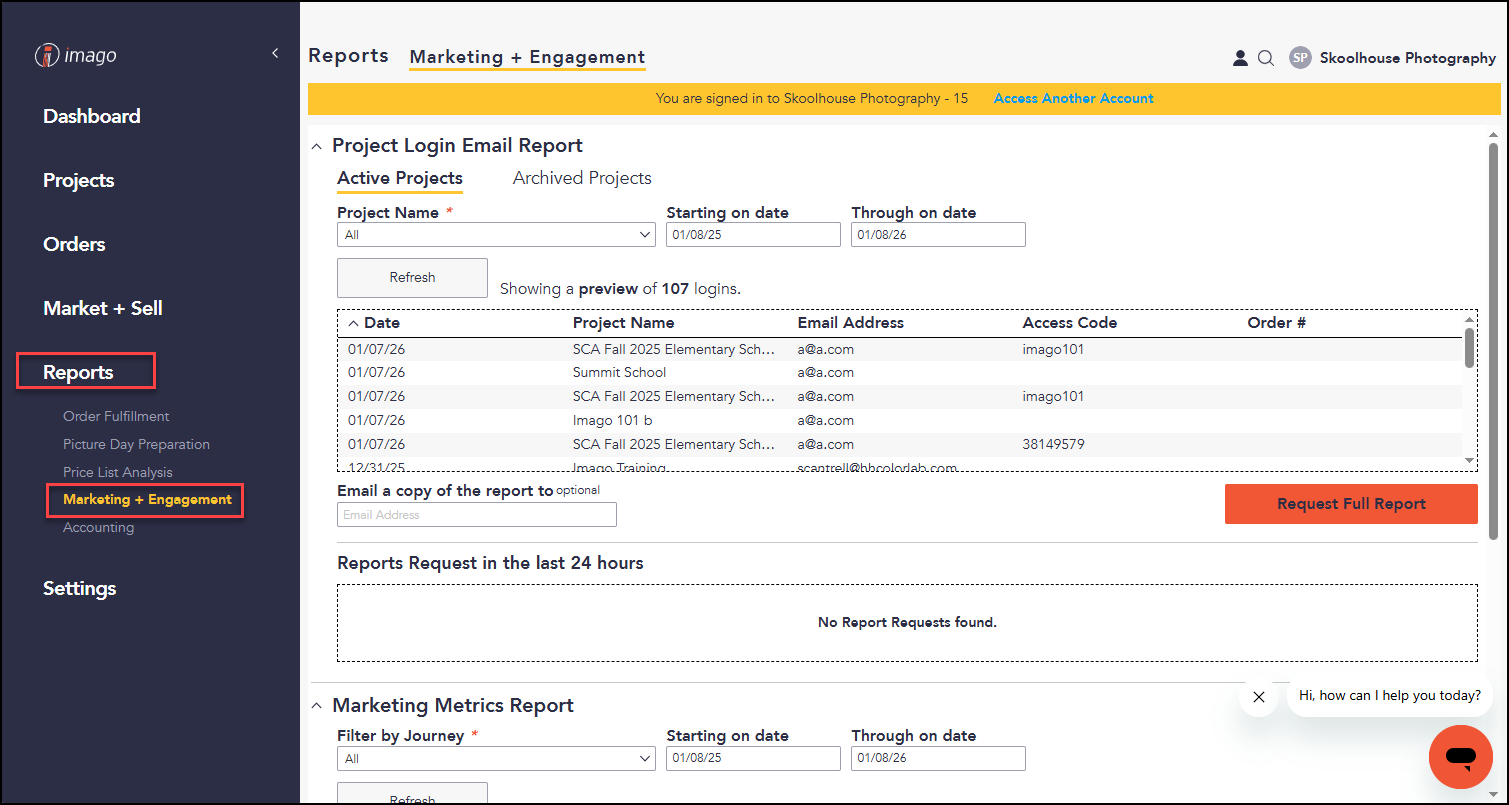Click the login preview table scrollbar
Screen dimensions: 1509x805
pos(1469,346)
